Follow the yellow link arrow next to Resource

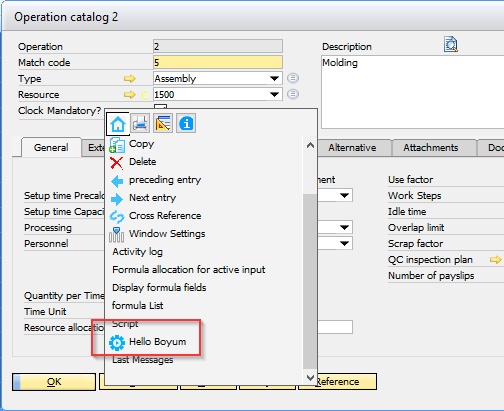(x=130, y=95)
